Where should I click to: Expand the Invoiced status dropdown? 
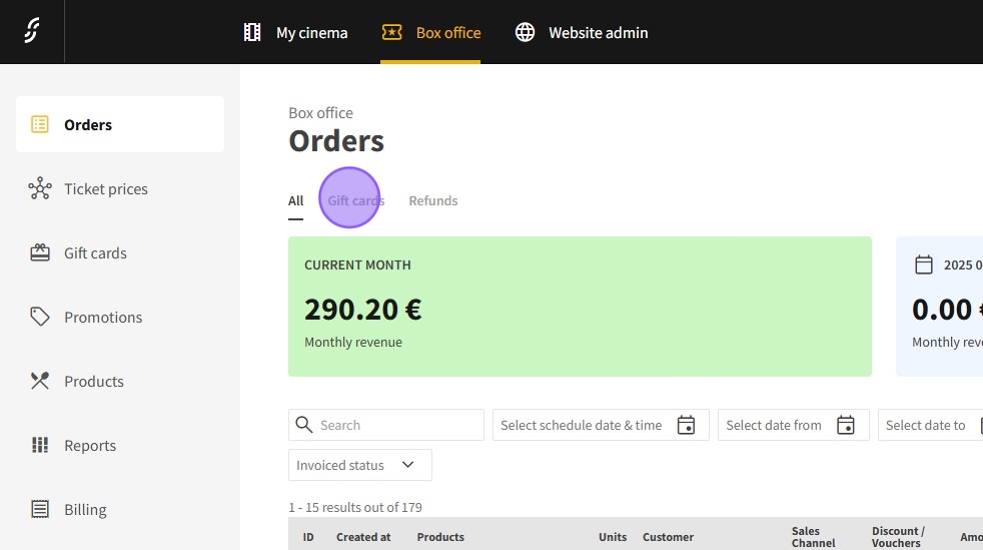[x=360, y=465]
